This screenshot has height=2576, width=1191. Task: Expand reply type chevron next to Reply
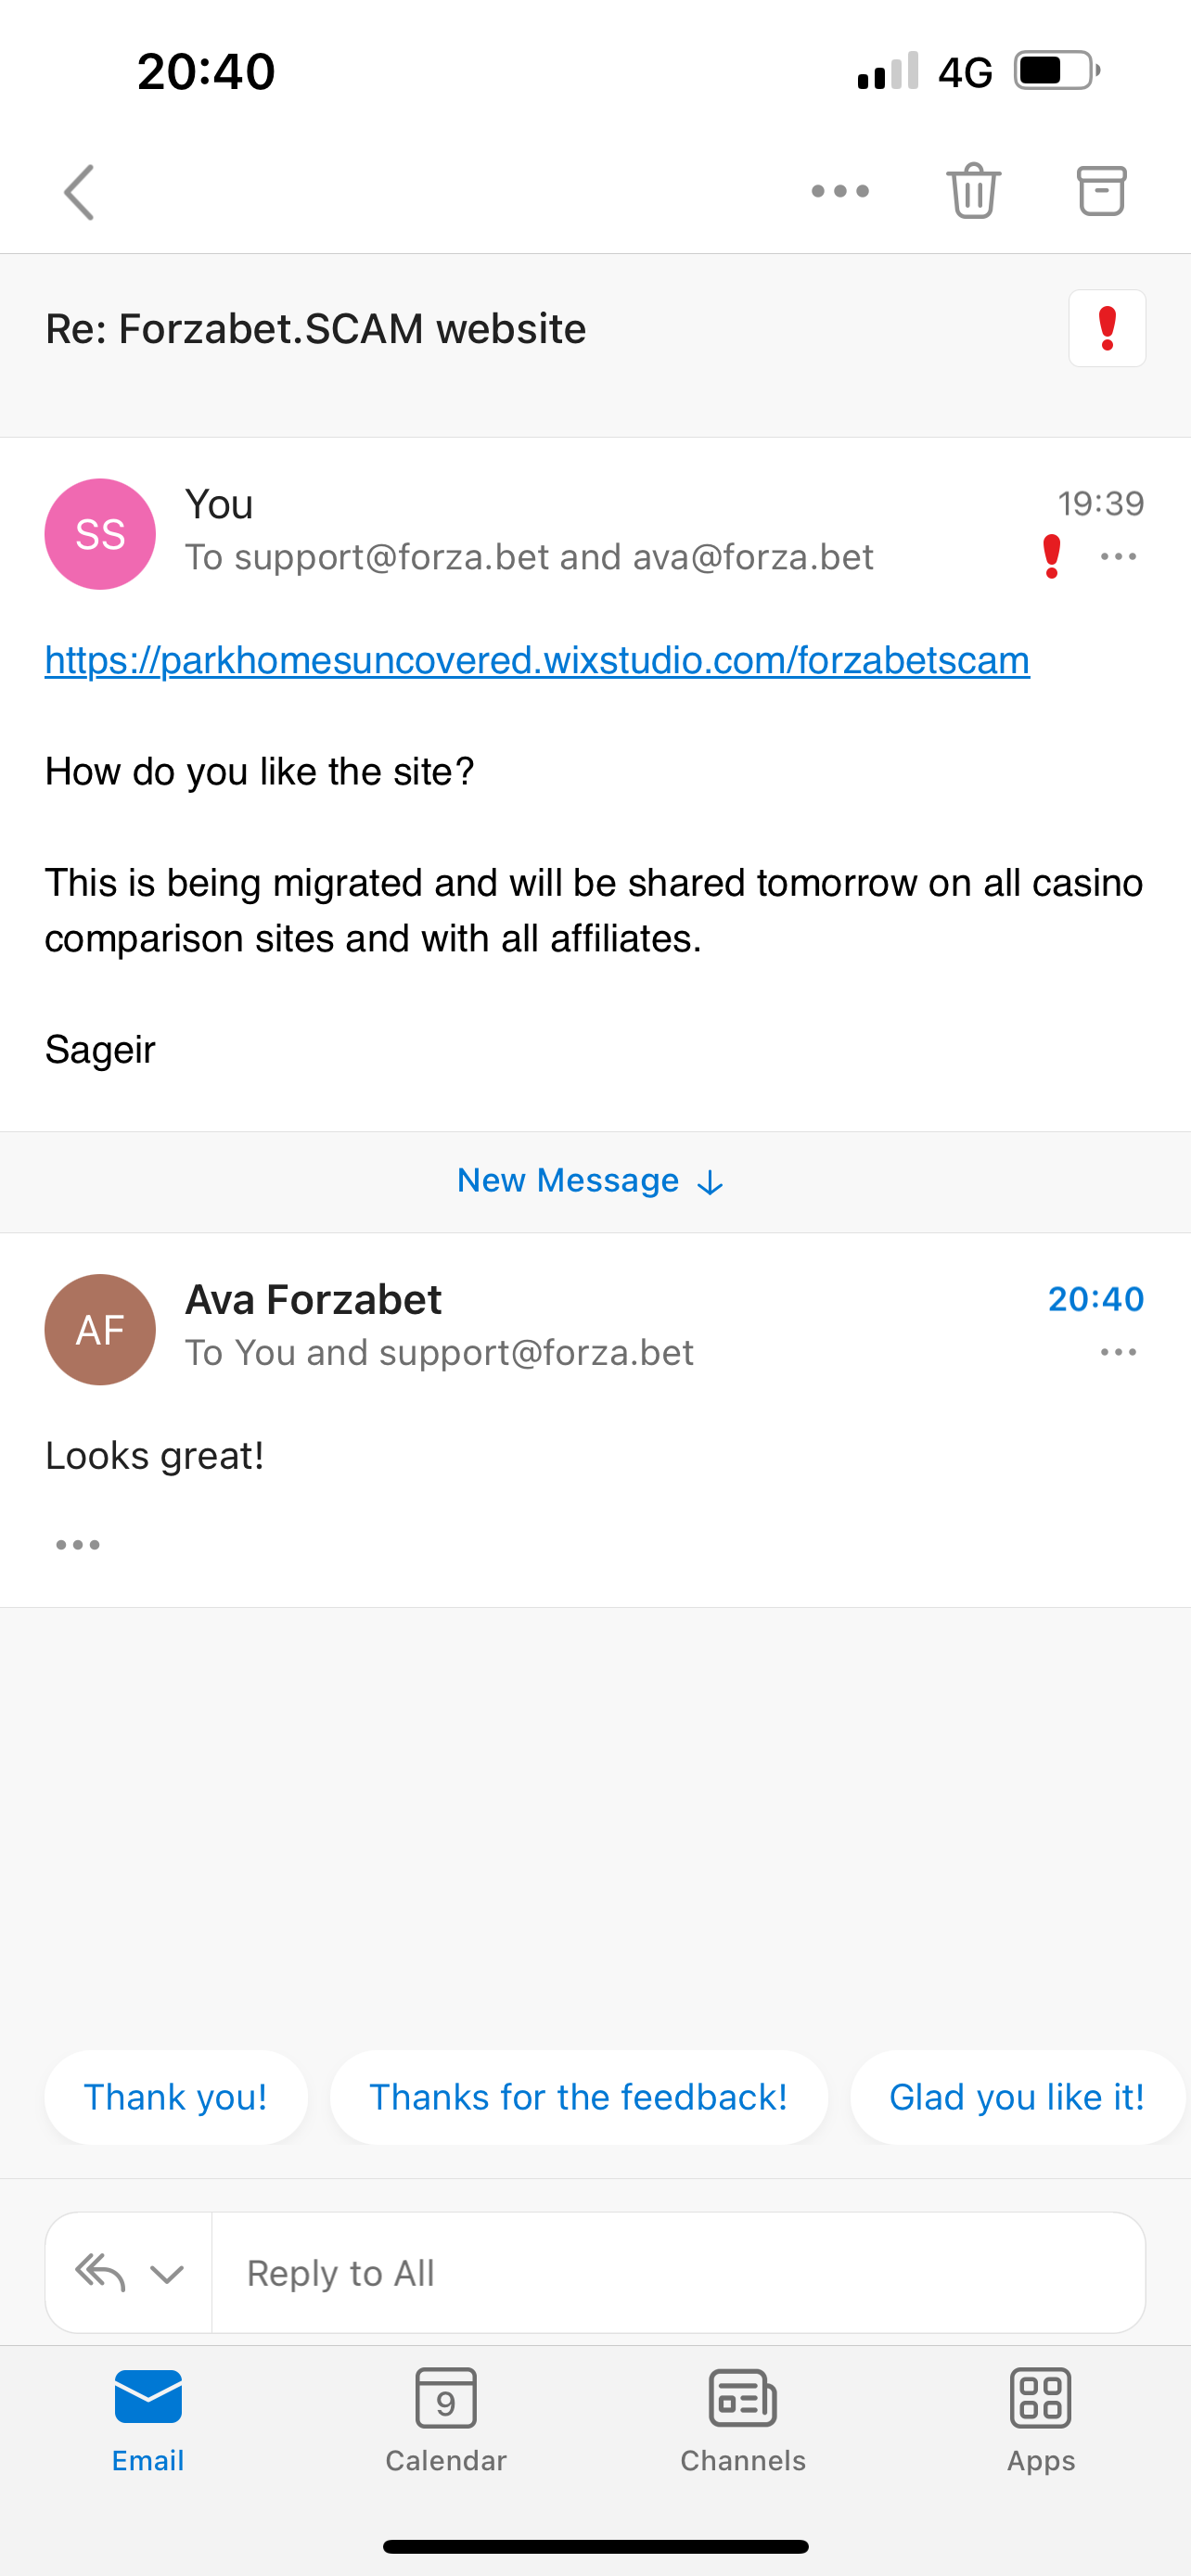[x=166, y=2274]
